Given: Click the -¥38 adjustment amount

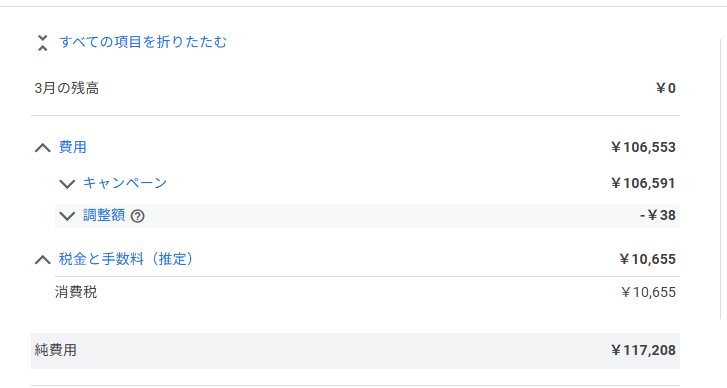Looking at the screenshot, I should pyautogui.click(x=658, y=216).
